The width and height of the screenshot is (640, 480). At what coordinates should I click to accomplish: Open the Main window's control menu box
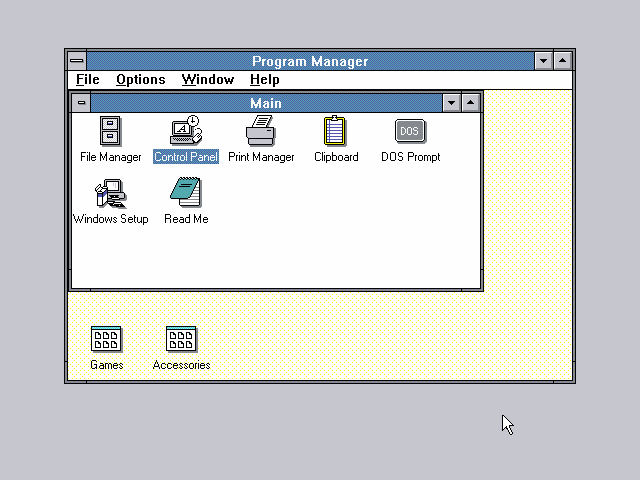point(81,103)
